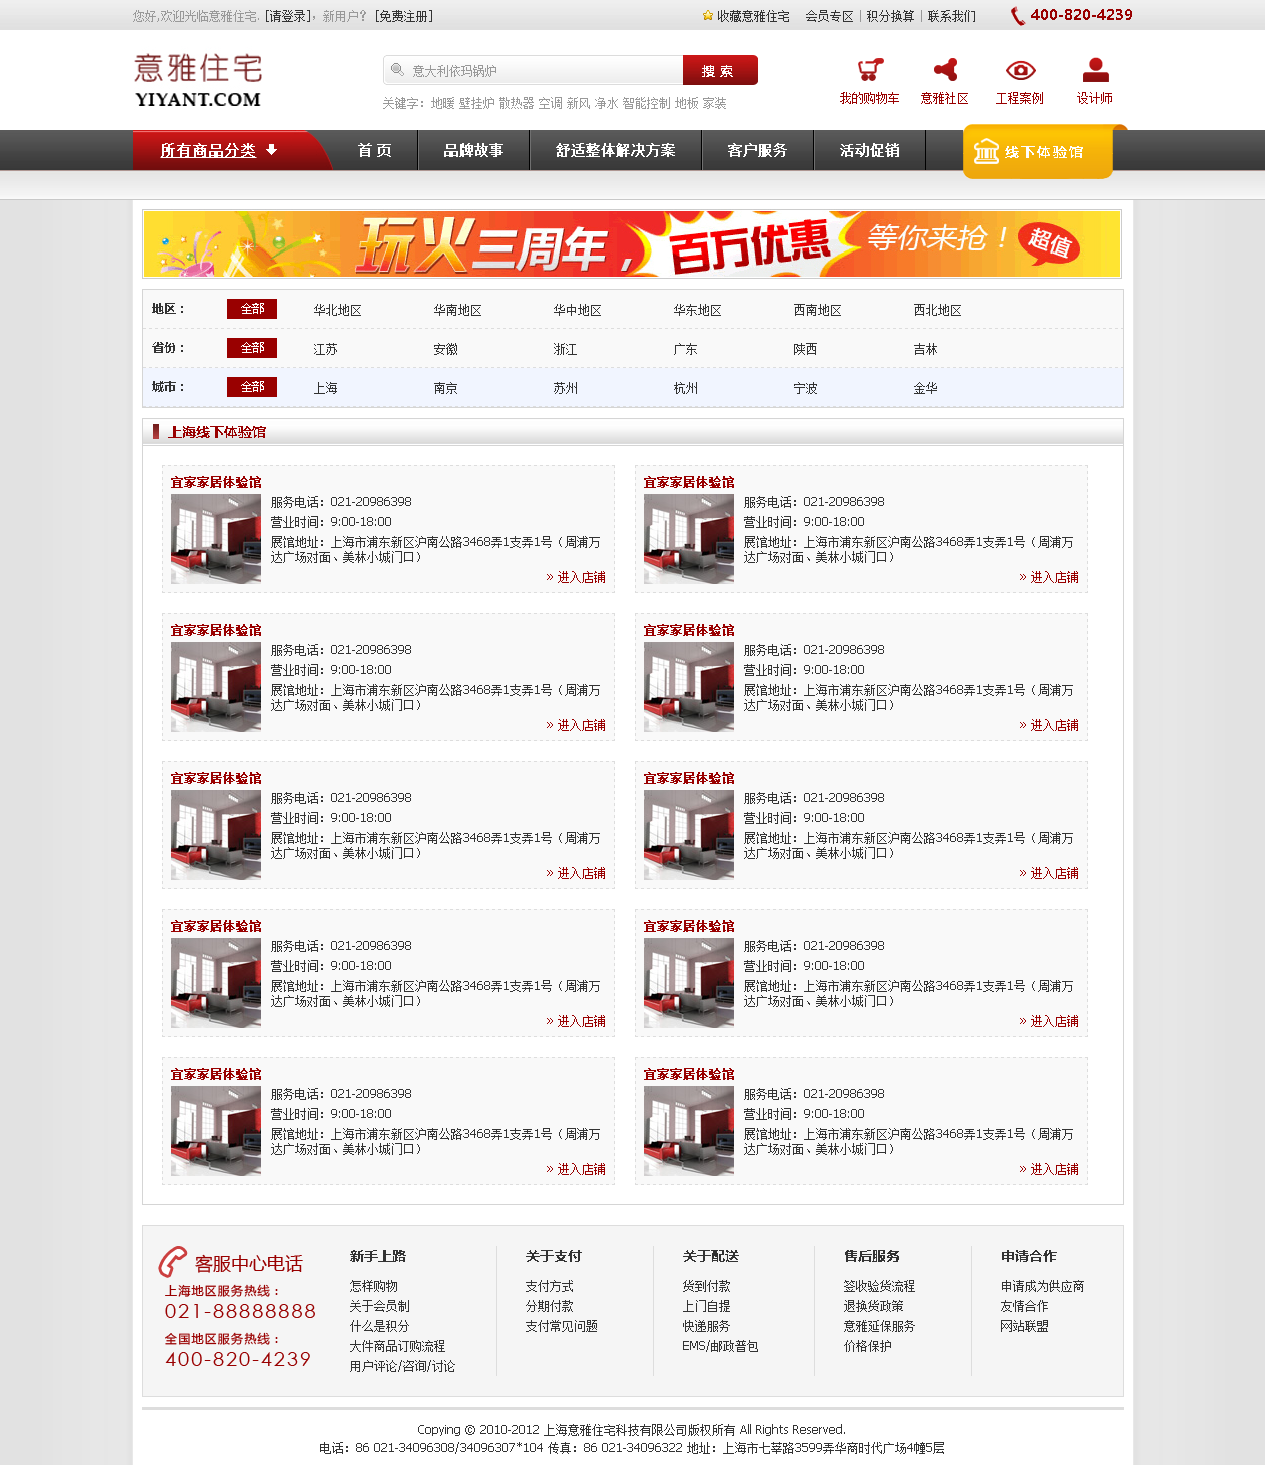Select 全部 in the 城市 filter row
Screen dimensions: 1265x1465
pos(252,387)
